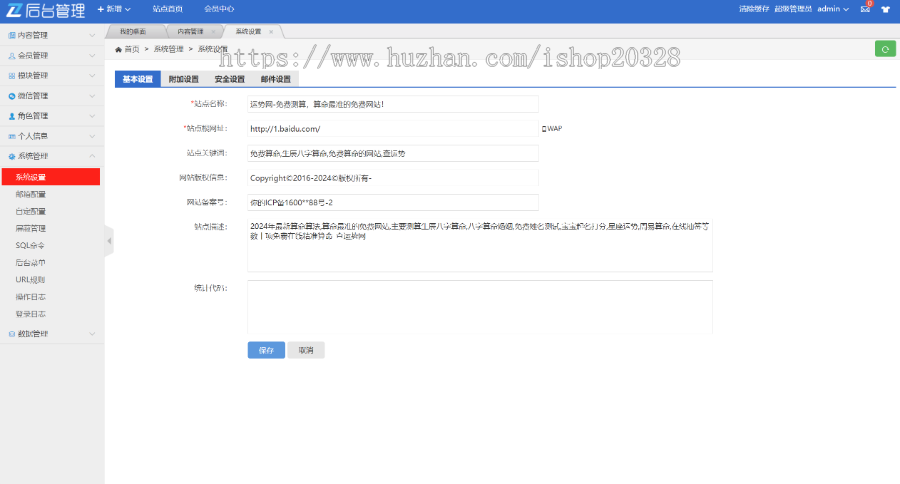The image size is (900, 484).
Task: Expand the 角色管理 sidebar chevron
Action: pyautogui.click(x=92, y=116)
